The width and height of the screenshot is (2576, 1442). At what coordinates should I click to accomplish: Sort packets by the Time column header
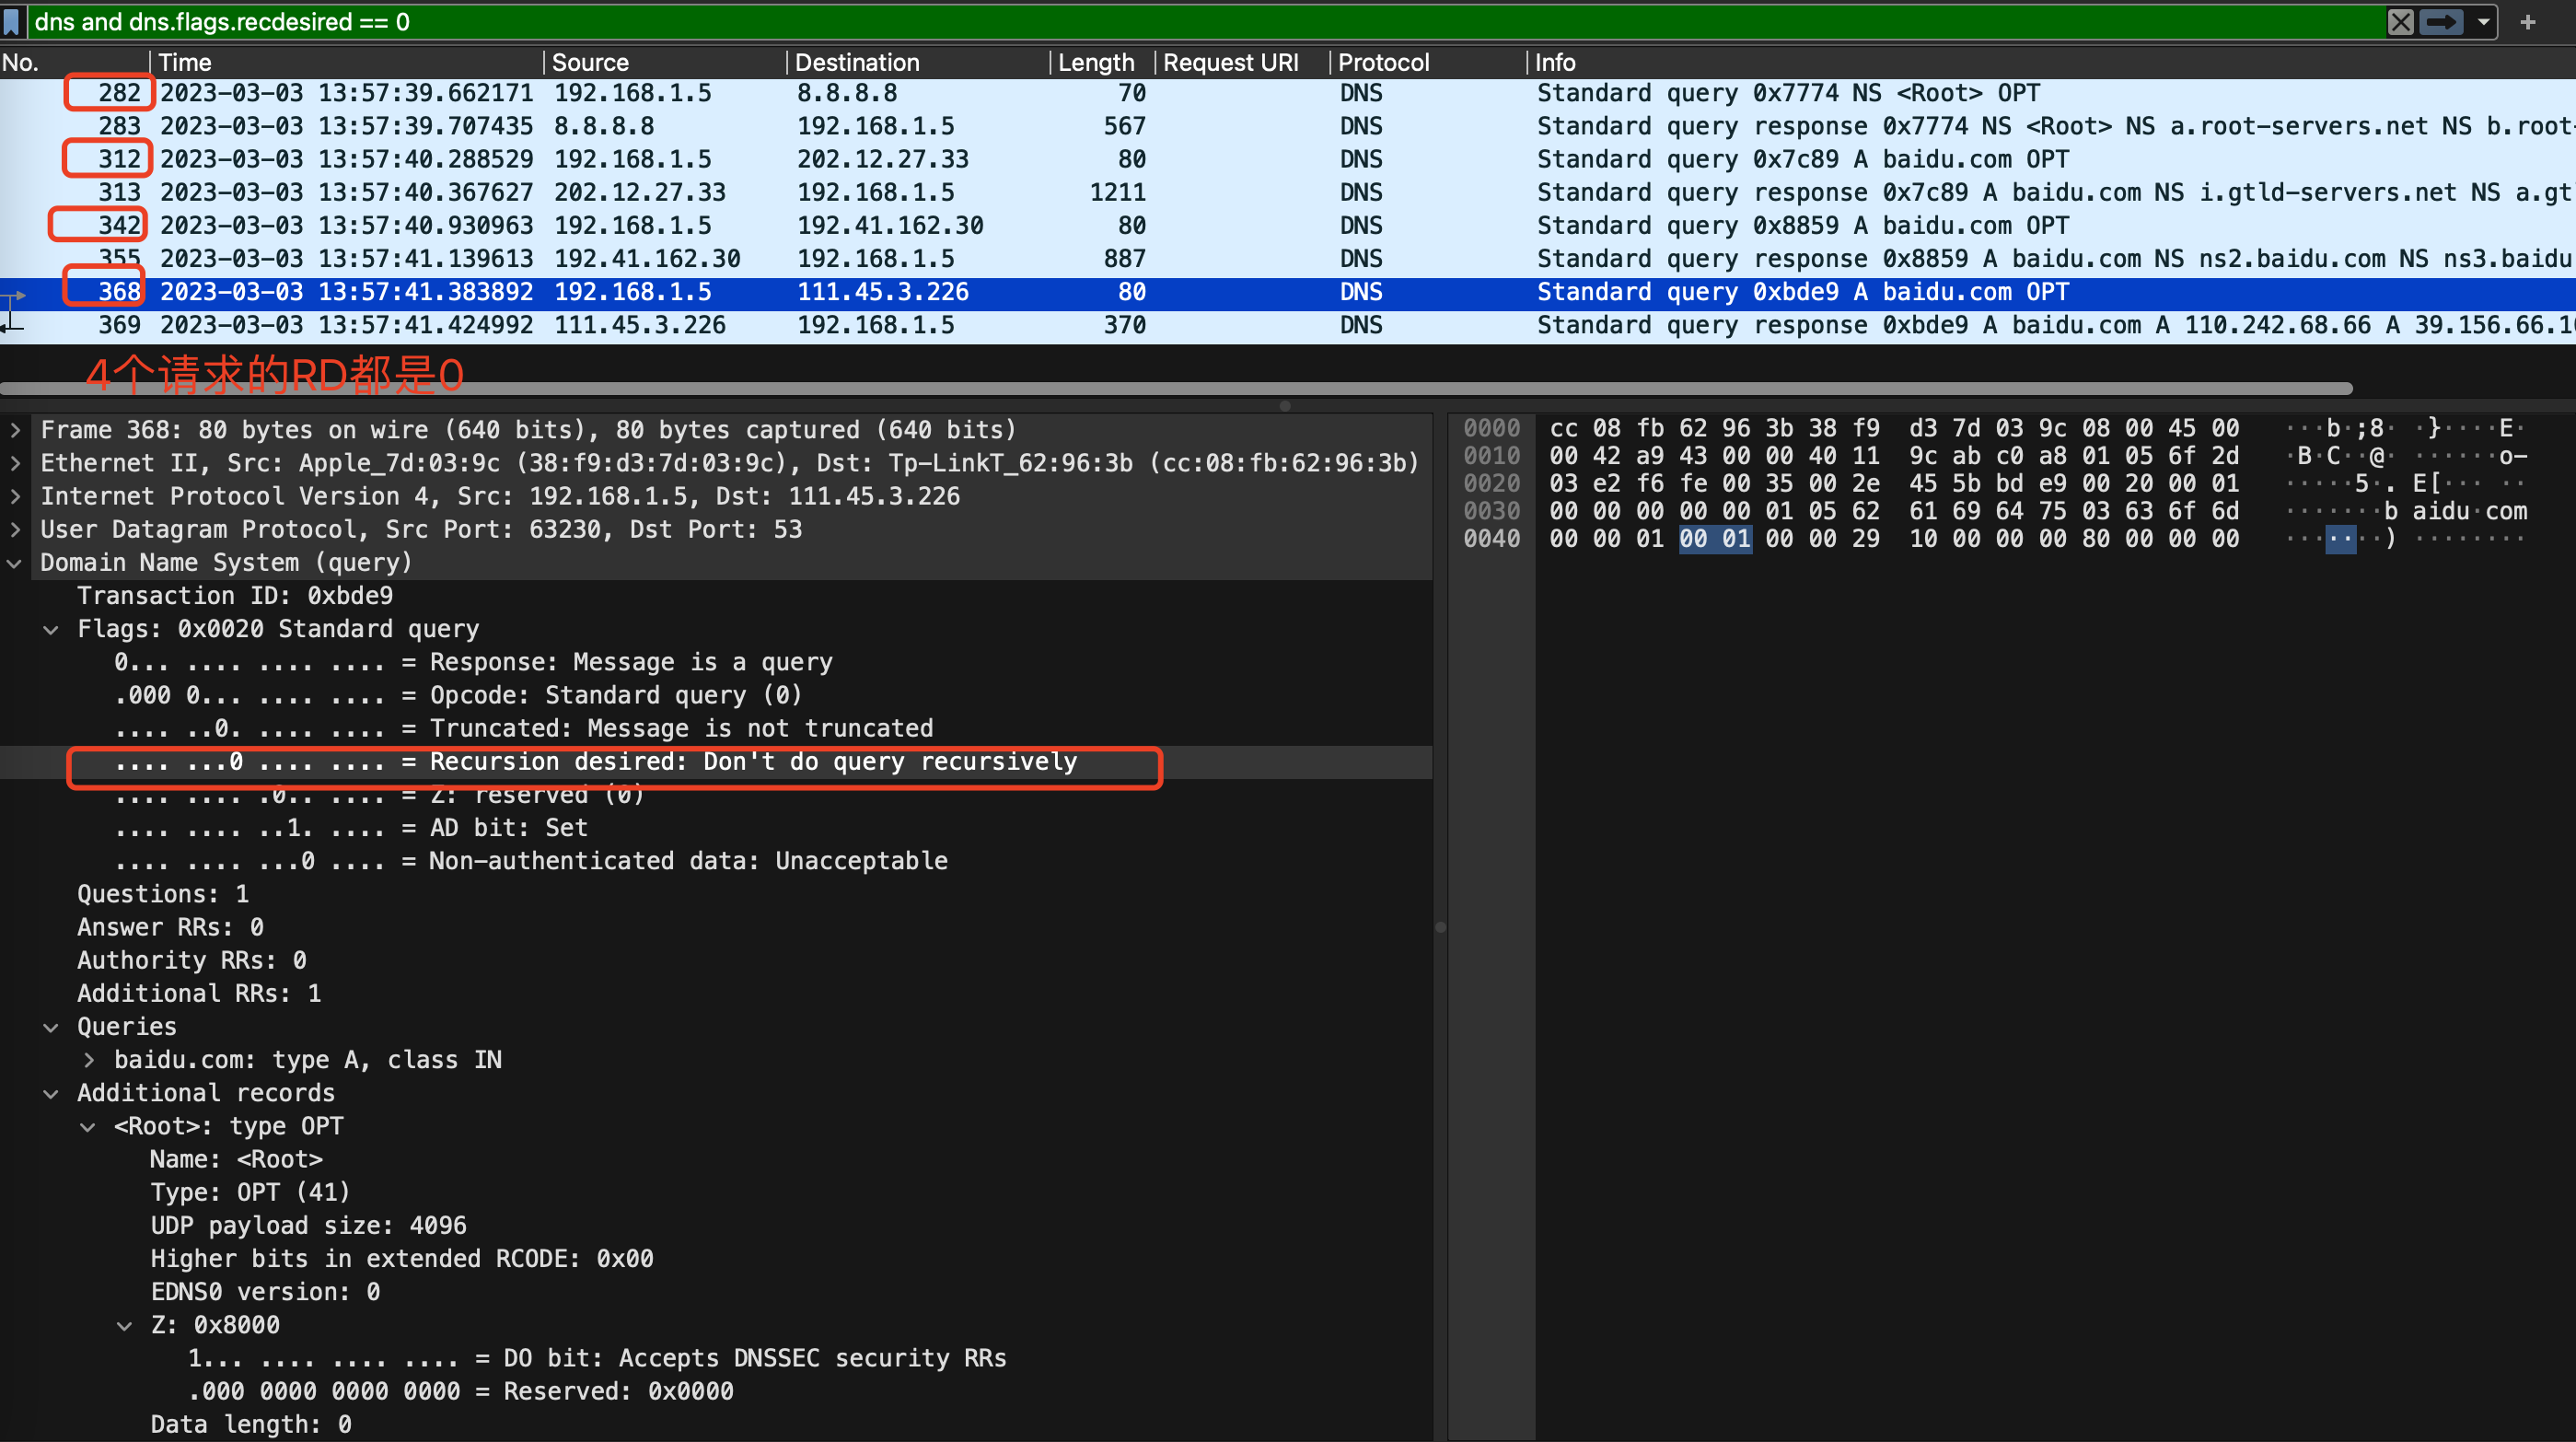(346, 62)
